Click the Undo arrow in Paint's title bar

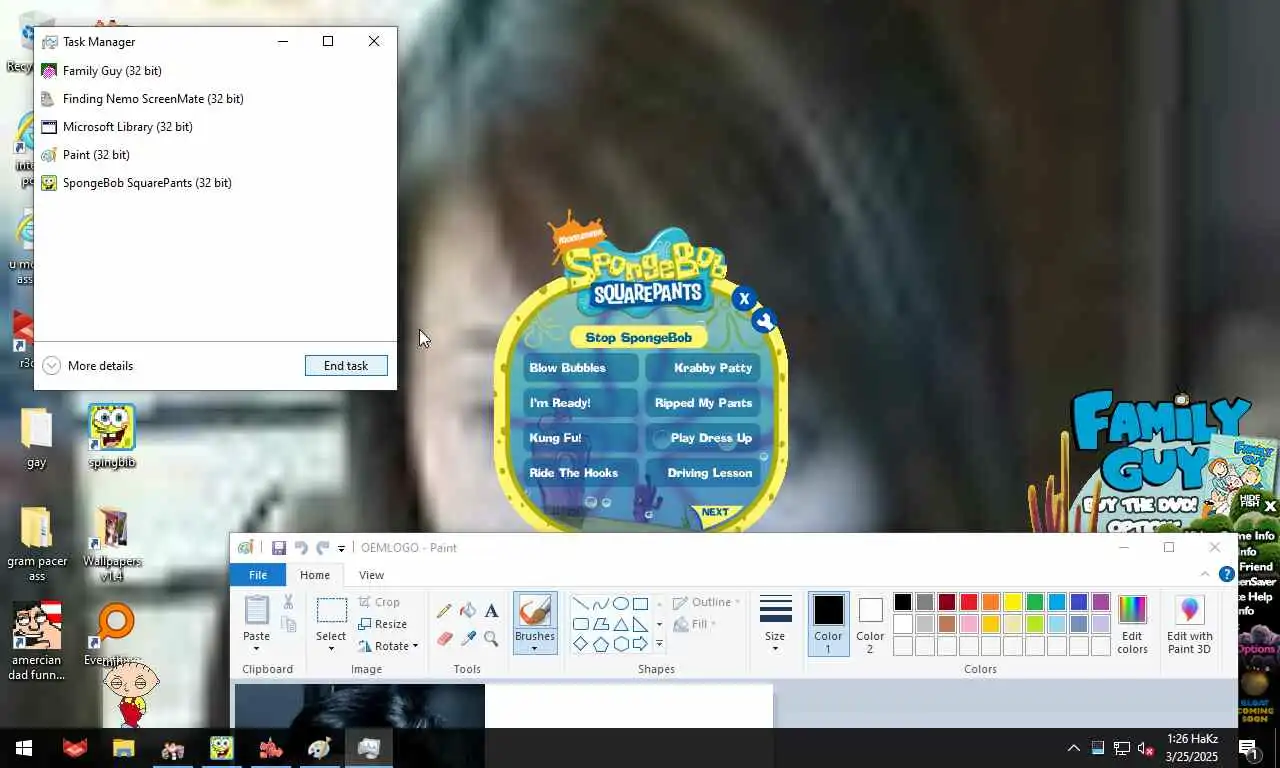click(301, 548)
